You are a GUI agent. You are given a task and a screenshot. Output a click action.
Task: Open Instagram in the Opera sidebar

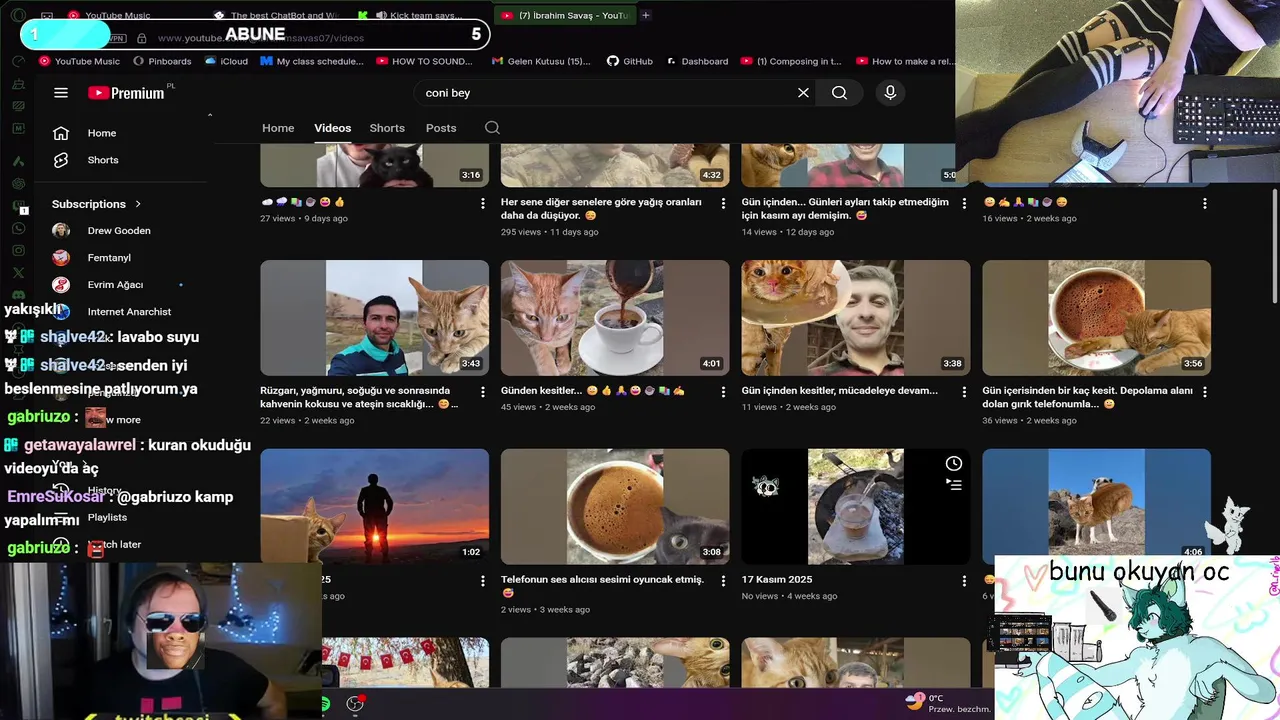[18, 250]
